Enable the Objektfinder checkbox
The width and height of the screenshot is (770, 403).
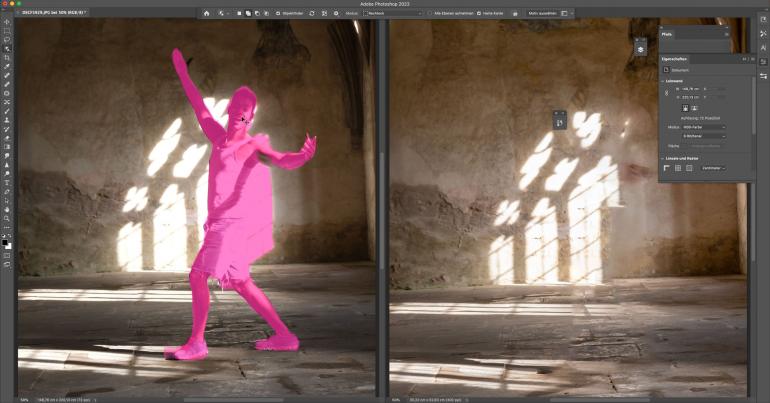[x=278, y=13]
